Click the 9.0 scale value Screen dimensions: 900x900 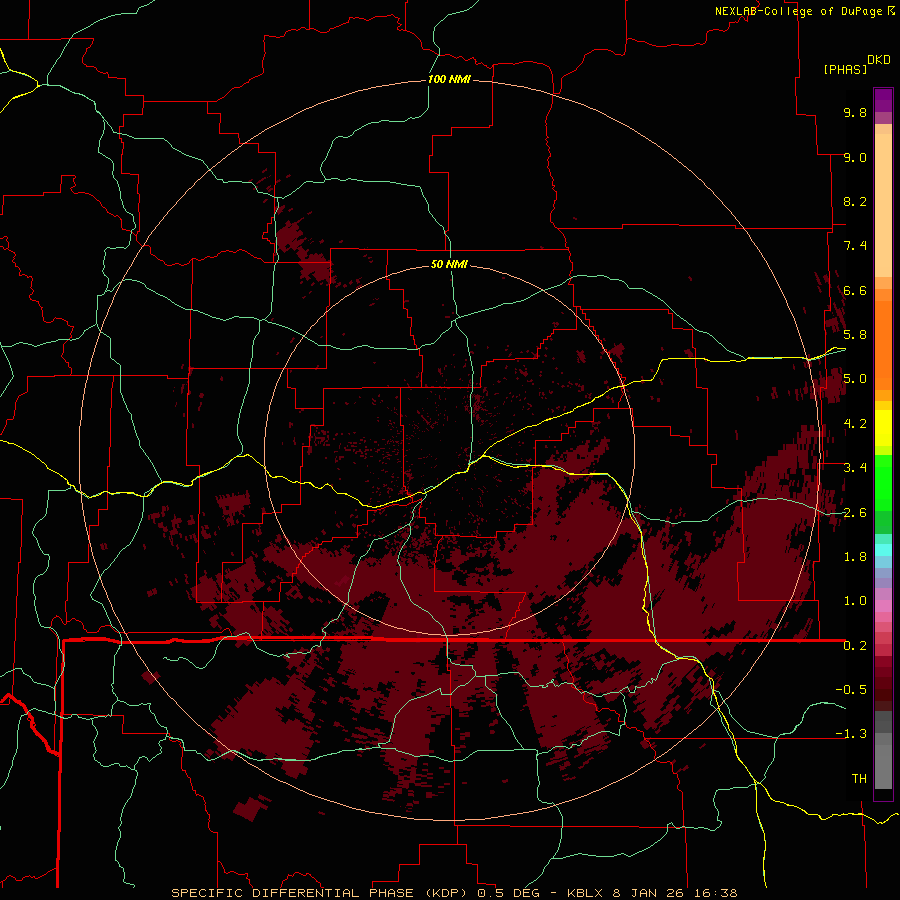pos(855,157)
